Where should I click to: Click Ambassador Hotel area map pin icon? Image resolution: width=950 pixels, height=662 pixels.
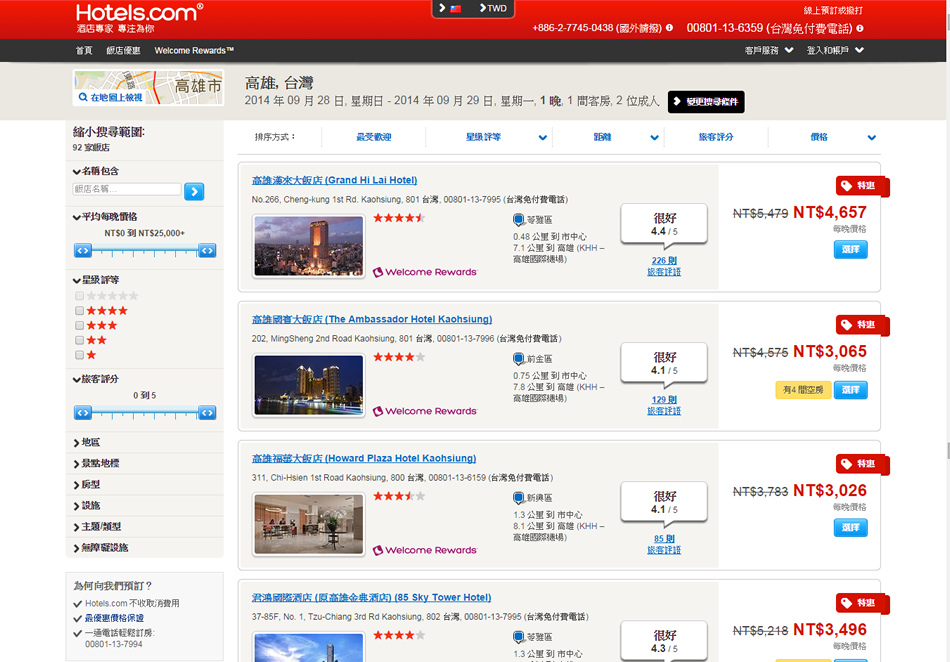(519, 359)
